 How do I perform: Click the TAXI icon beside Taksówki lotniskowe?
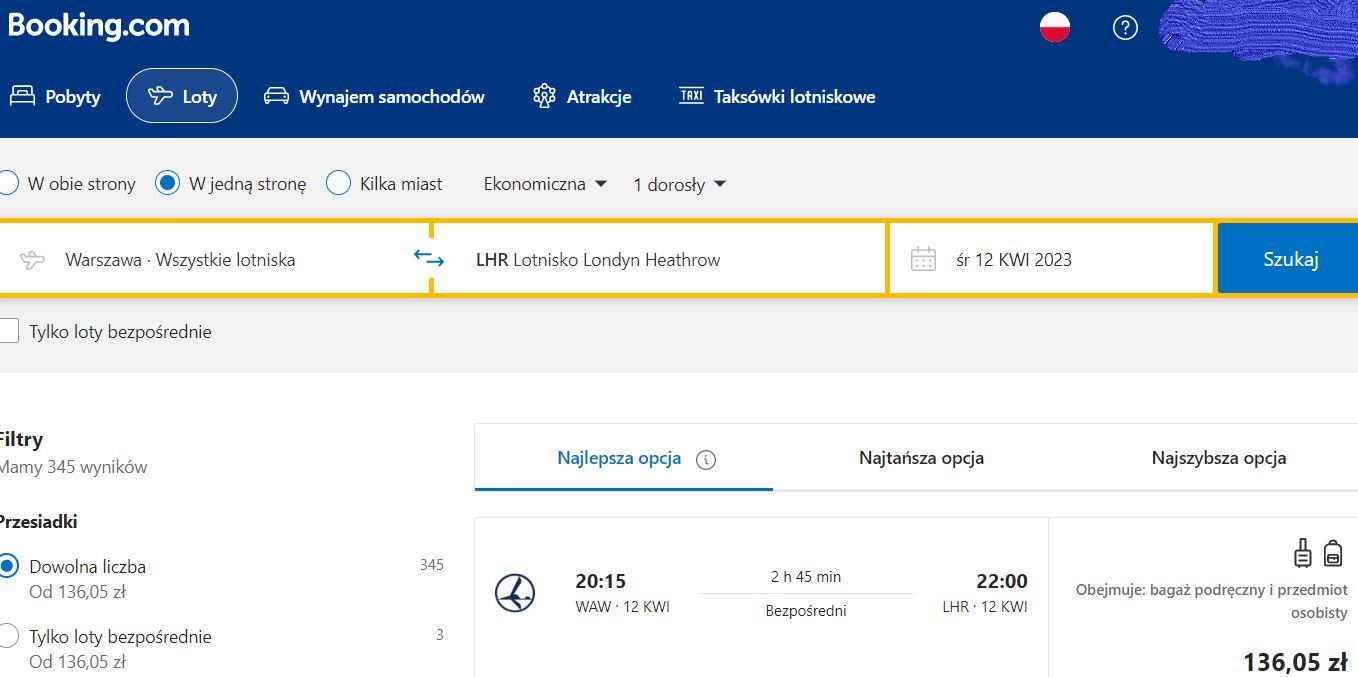[x=691, y=96]
